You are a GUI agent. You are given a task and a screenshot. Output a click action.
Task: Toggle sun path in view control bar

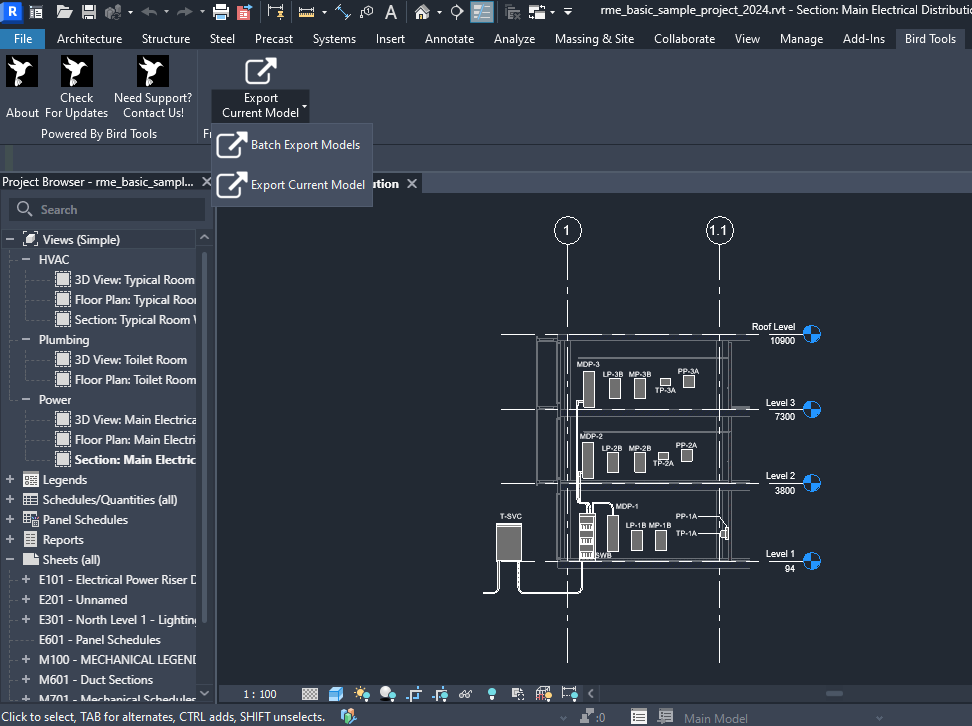(362, 693)
